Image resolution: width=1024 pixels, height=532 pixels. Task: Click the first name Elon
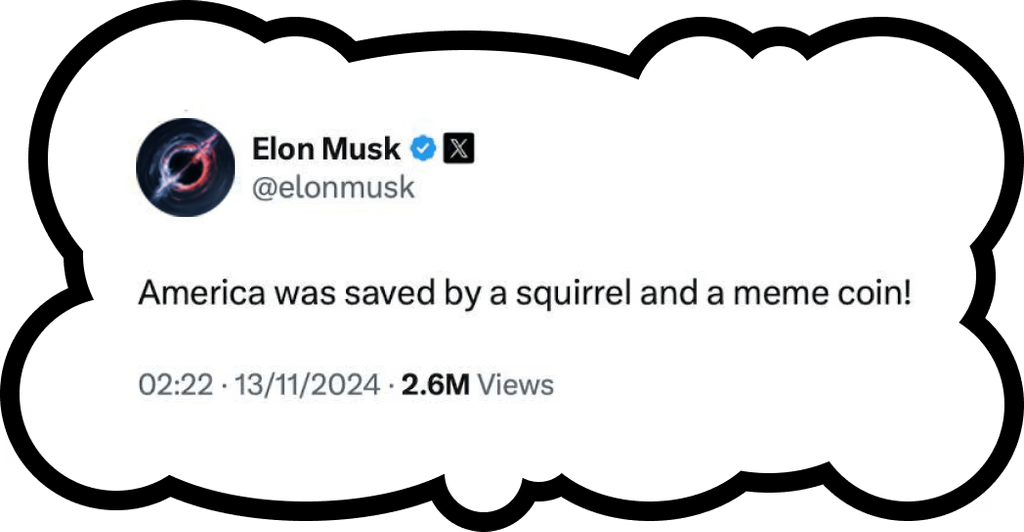coord(283,150)
